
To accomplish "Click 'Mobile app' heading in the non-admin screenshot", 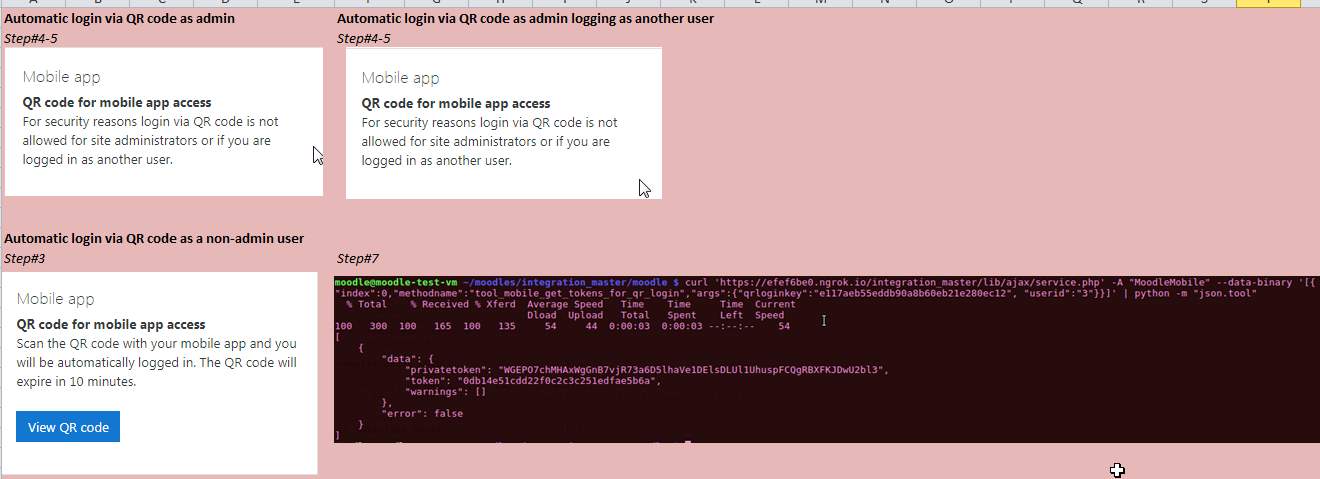I will [58, 299].
